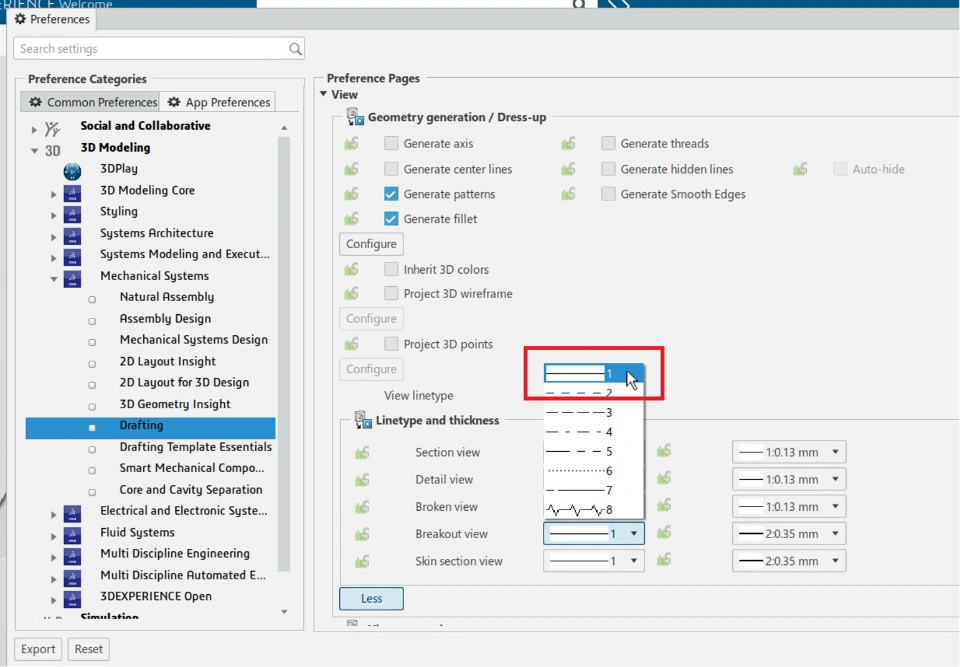The image size is (960, 667).
Task: Click the lock icon beside Project 3D points
Action: click(x=351, y=344)
